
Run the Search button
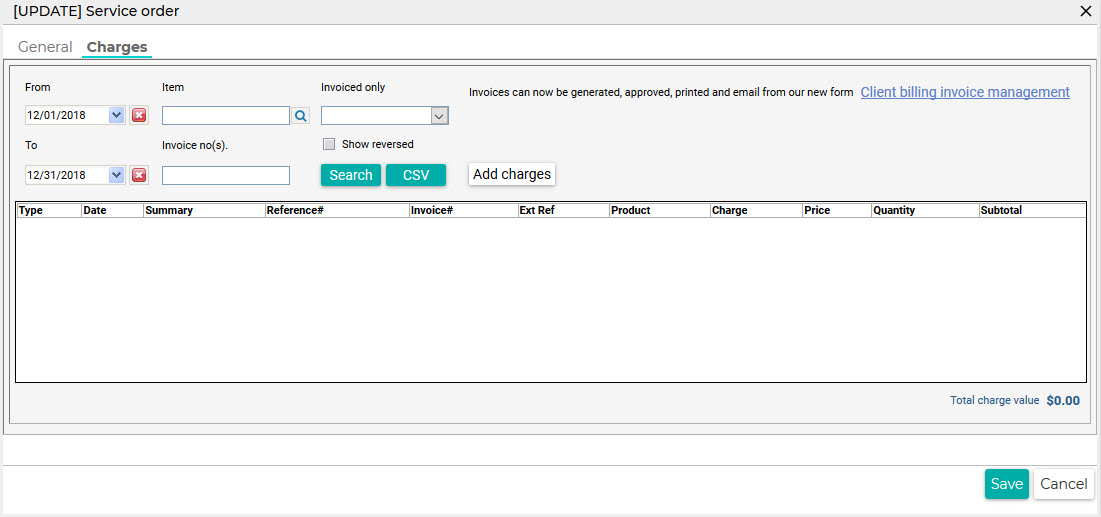coord(351,175)
